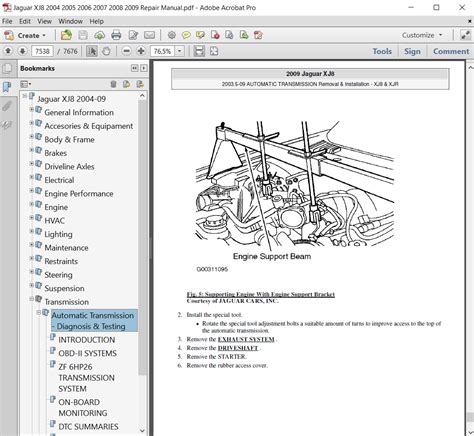Open the bookmarks options dropdown menu
This screenshot has width=474, height=436.
tap(26, 84)
